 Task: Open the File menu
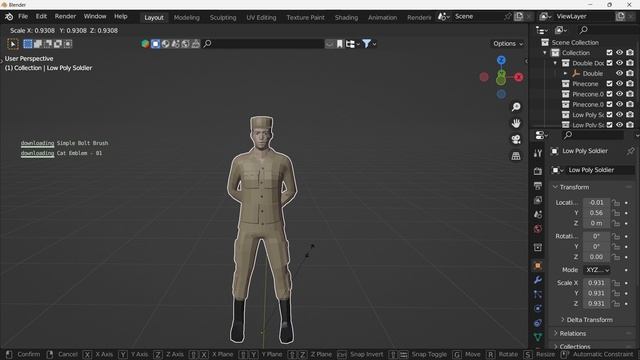click(x=23, y=17)
